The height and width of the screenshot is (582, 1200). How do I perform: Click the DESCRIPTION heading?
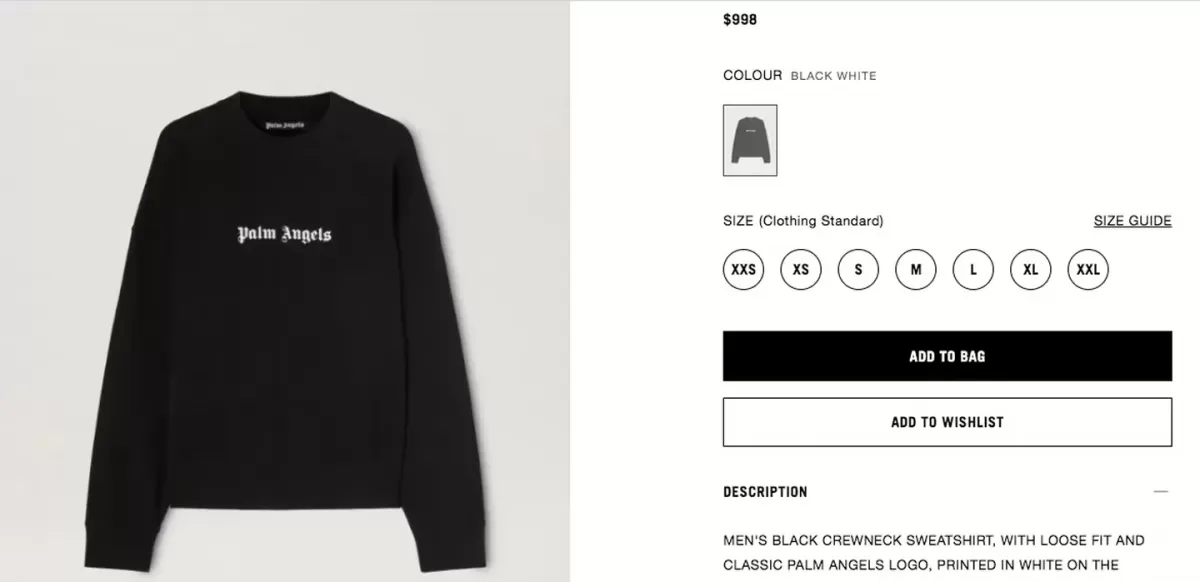[765, 492]
